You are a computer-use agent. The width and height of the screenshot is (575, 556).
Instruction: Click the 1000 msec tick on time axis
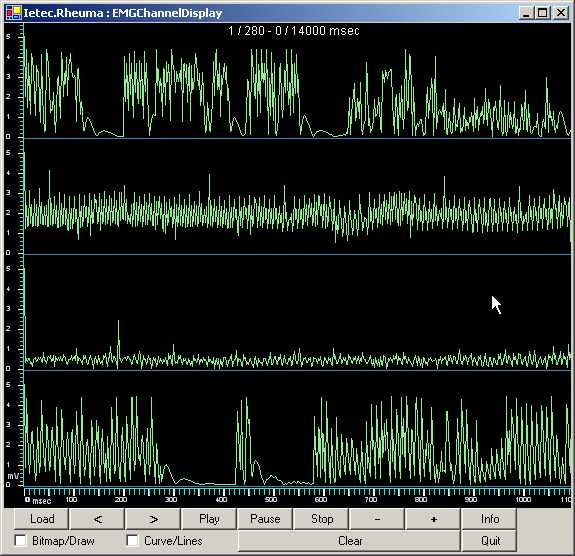(523, 500)
